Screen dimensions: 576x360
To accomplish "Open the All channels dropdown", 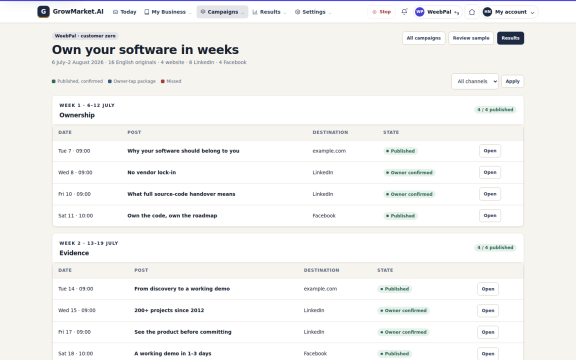I will pyautogui.click(x=475, y=81).
